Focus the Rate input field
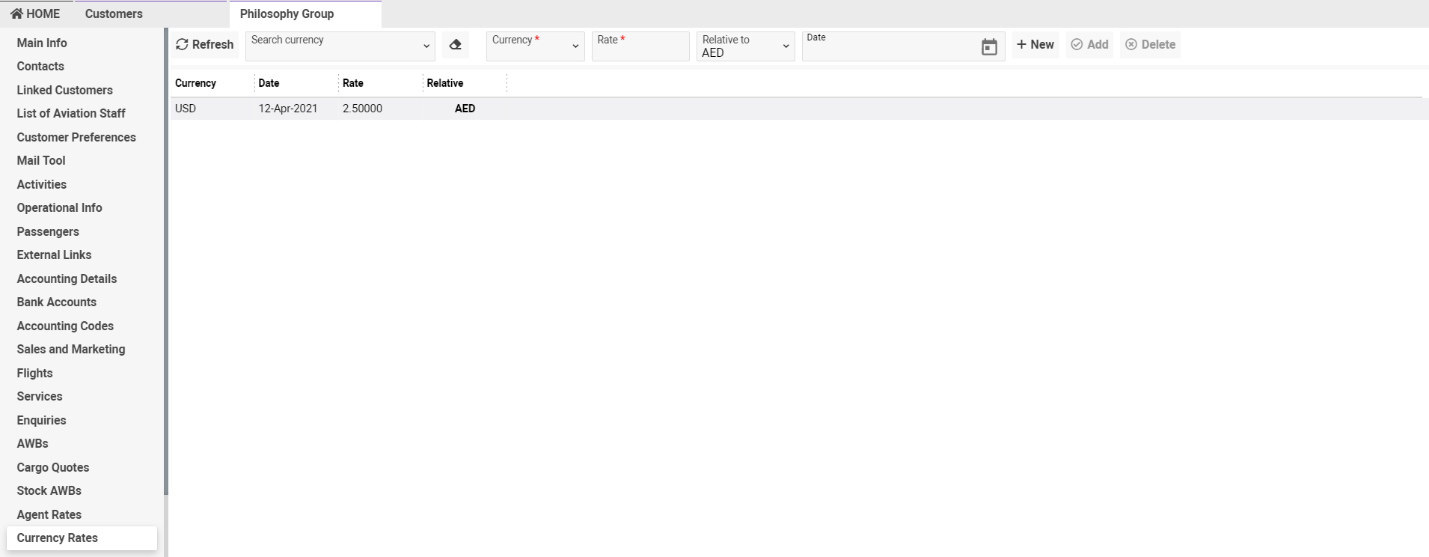This screenshot has width=1429, height=557. click(x=641, y=45)
